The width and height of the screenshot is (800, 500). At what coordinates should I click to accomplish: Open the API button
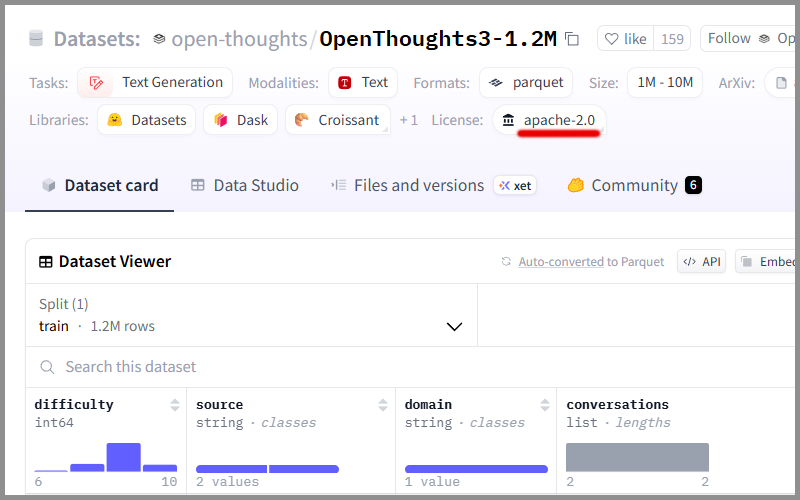(702, 262)
